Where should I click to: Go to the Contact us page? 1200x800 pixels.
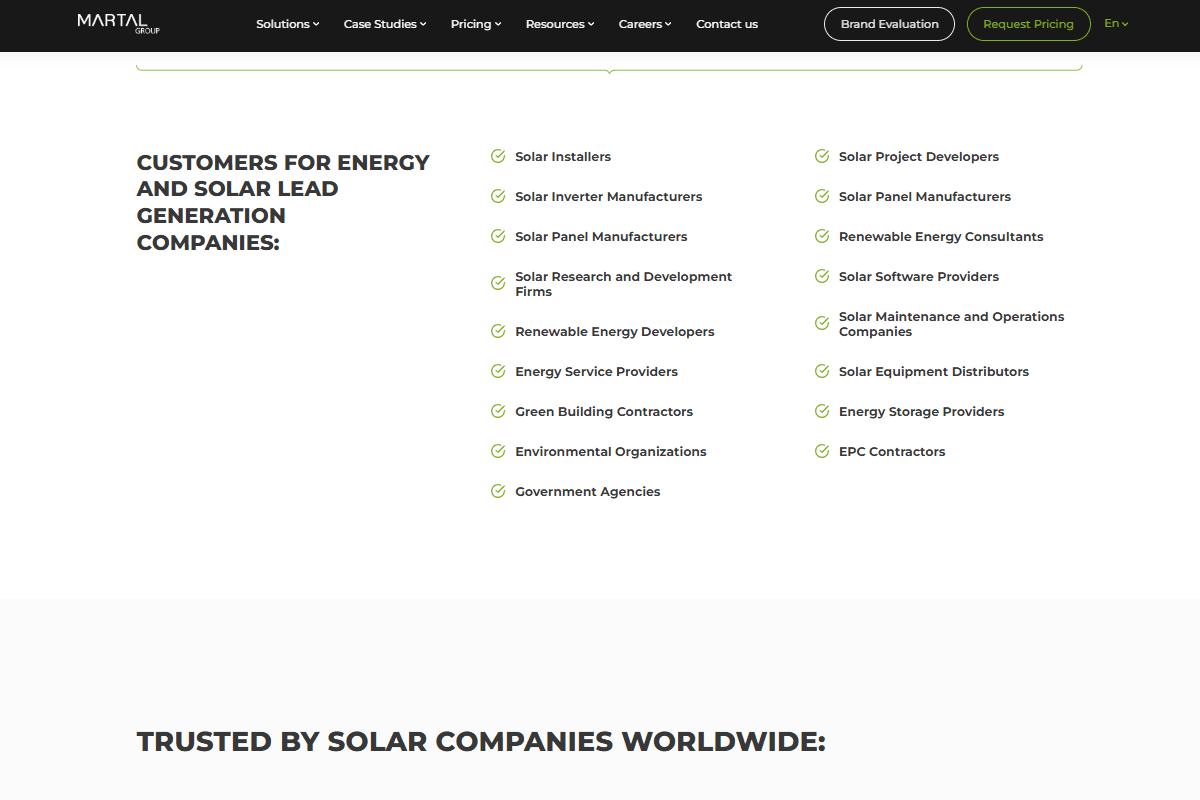(x=727, y=24)
